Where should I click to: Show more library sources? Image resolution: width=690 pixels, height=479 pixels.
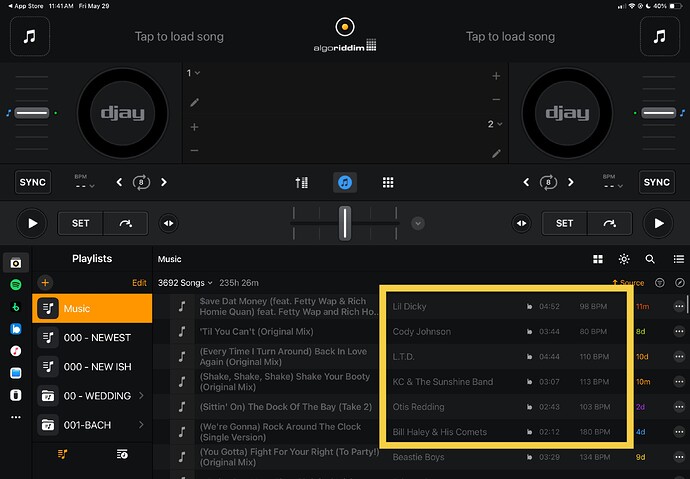tap(16, 417)
